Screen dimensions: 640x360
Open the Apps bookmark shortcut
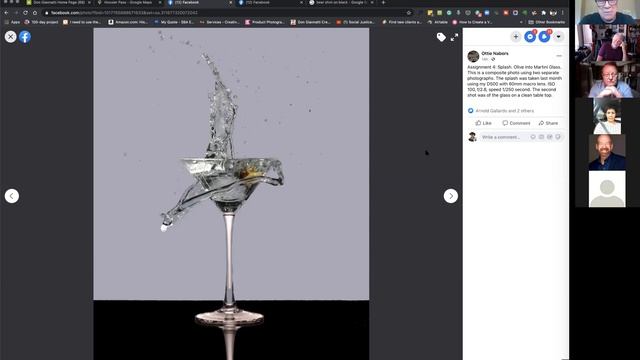point(12,22)
